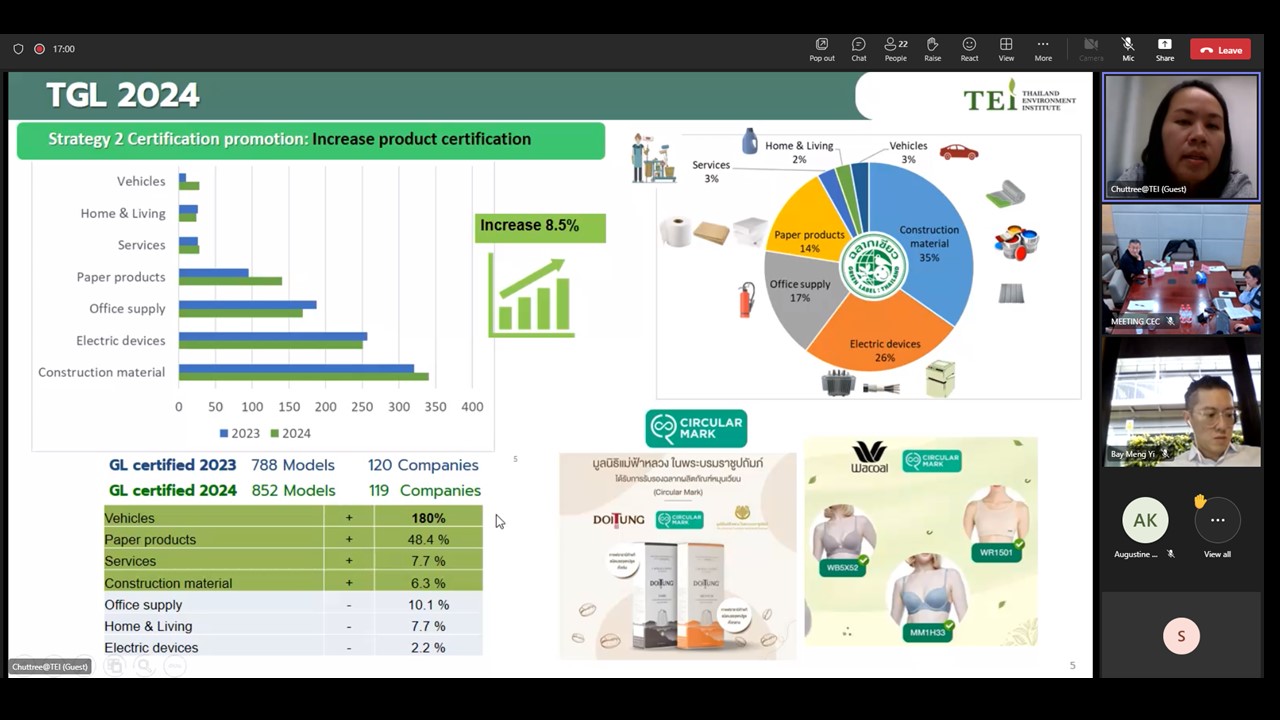This screenshot has height=720, width=1280.
Task: Select the MEETING CEC video tile
Action: point(1181,267)
